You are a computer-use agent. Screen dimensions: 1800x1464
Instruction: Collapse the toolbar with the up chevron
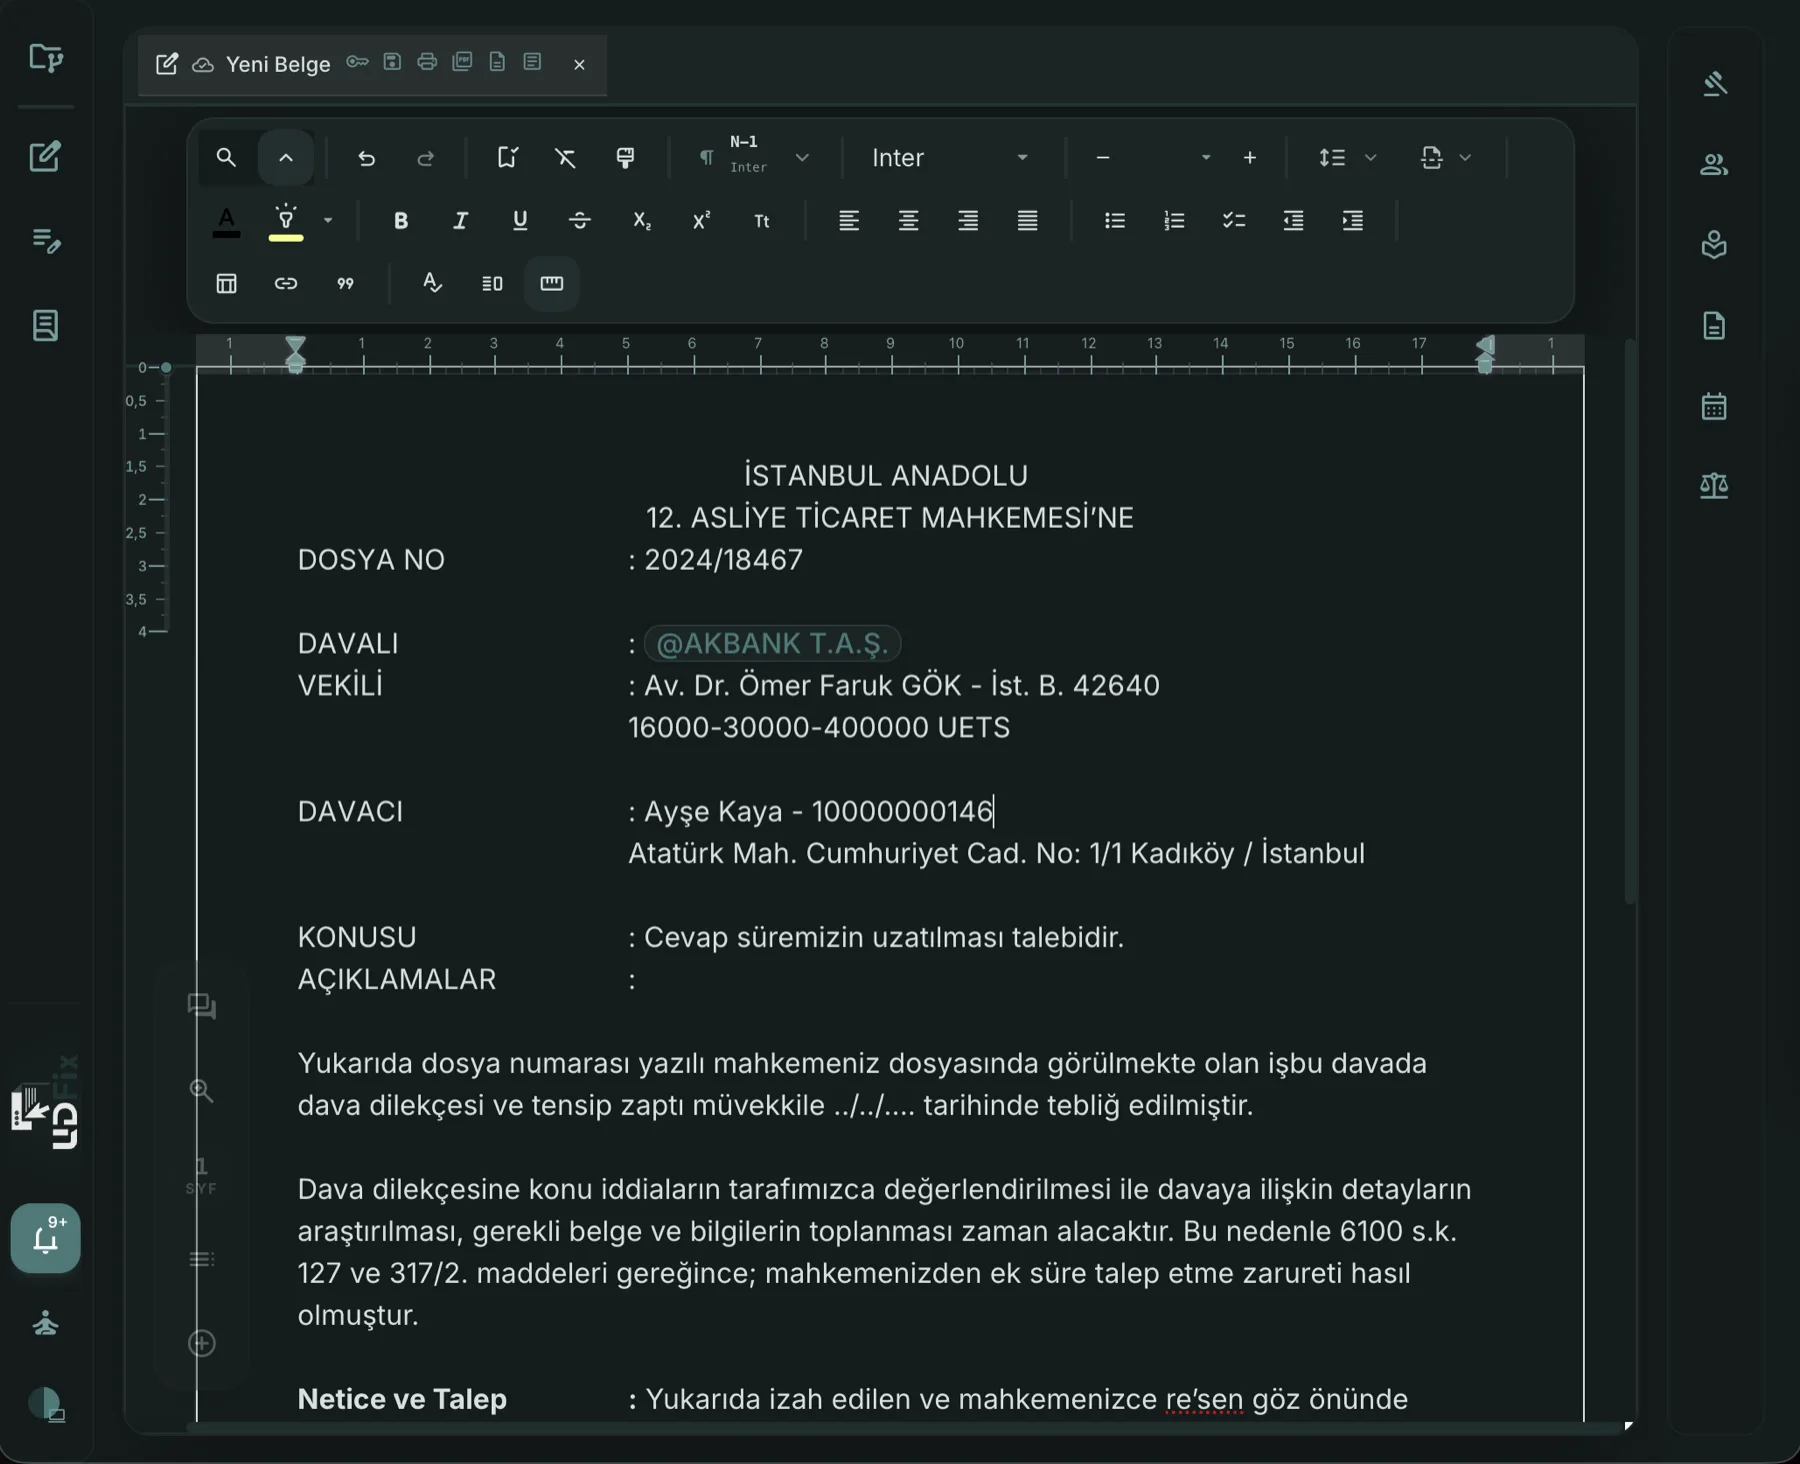pos(286,158)
